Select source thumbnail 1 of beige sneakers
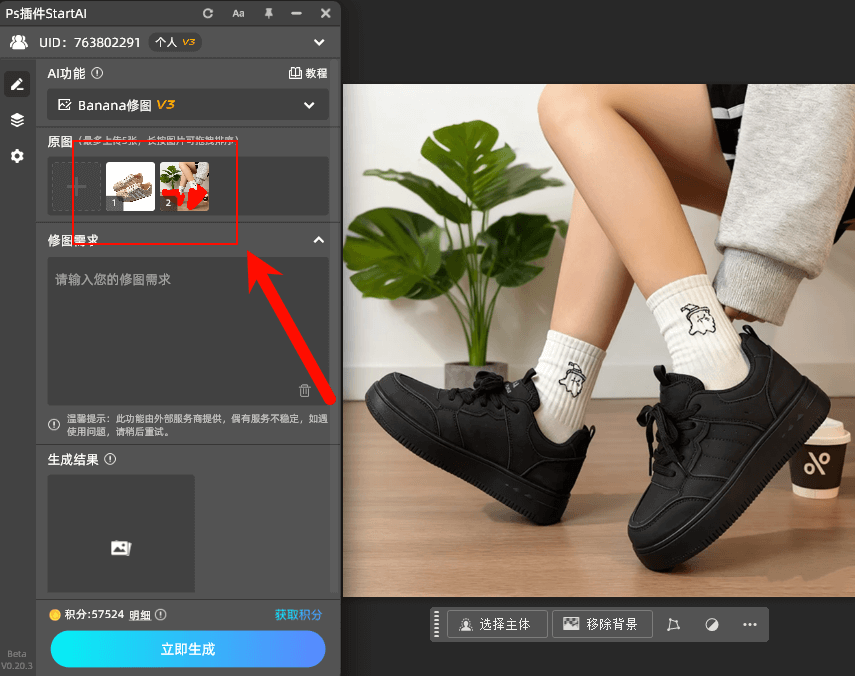 (130, 187)
